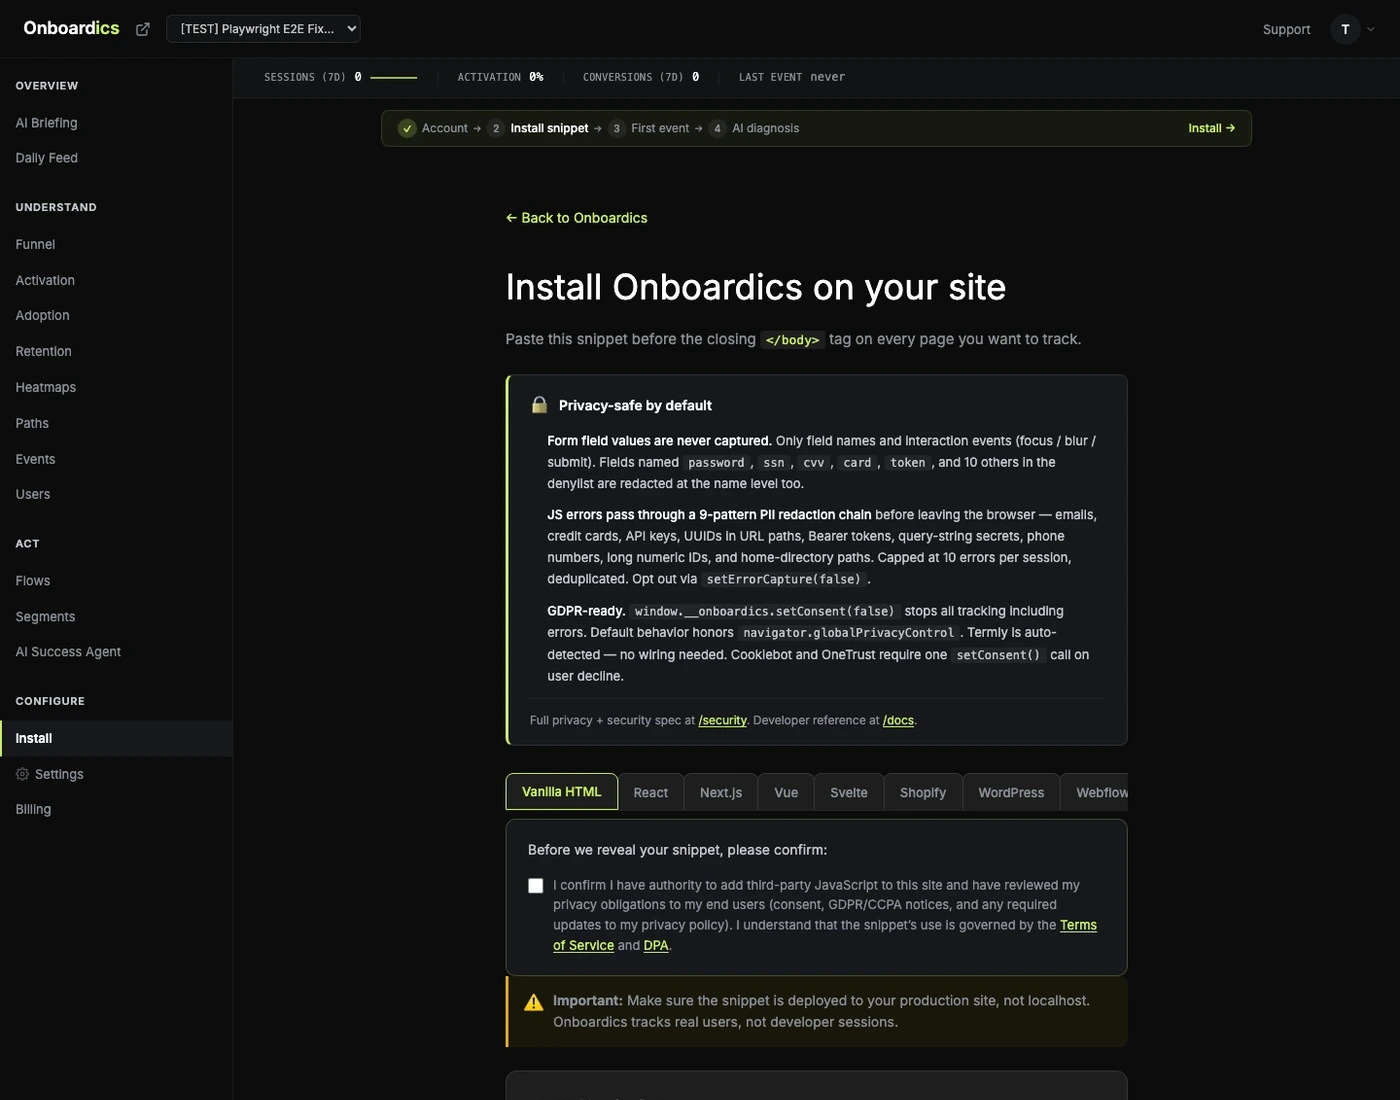Click the window.__onboardics.setConsent(false) code
This screenshot has width=1400, height=1100.
coord(765,611)
